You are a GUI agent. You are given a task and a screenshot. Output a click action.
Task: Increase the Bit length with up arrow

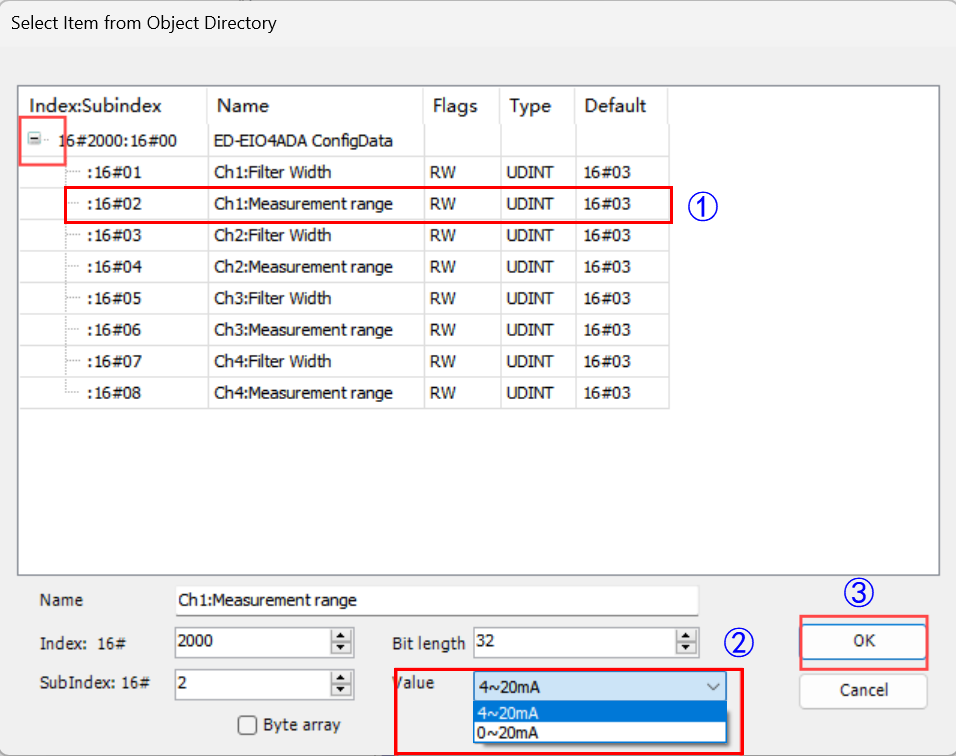pos(686,635)
